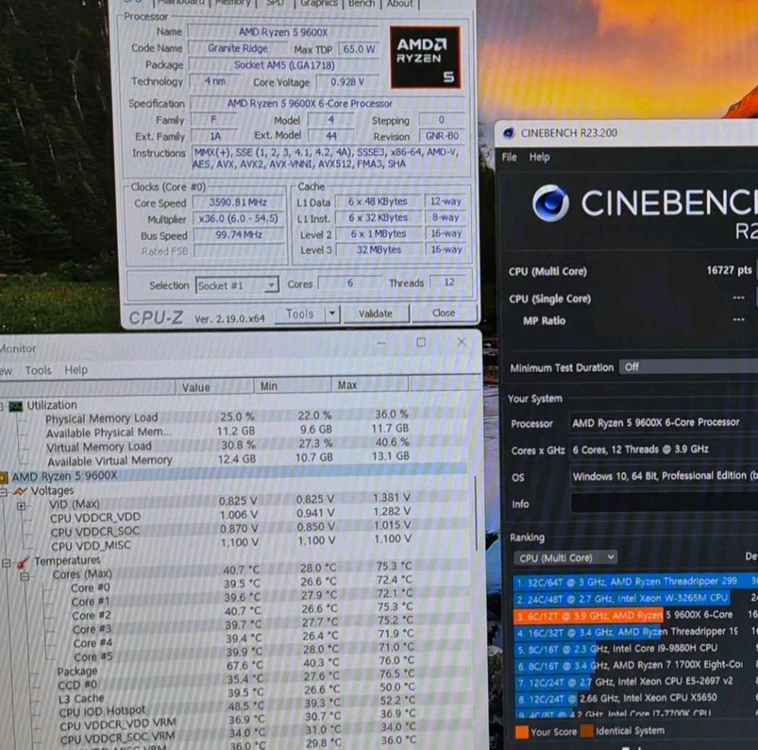758x750 pixels.
Task: Click the Utilization category icon in HWMonitor
Action: coord(16,406)
